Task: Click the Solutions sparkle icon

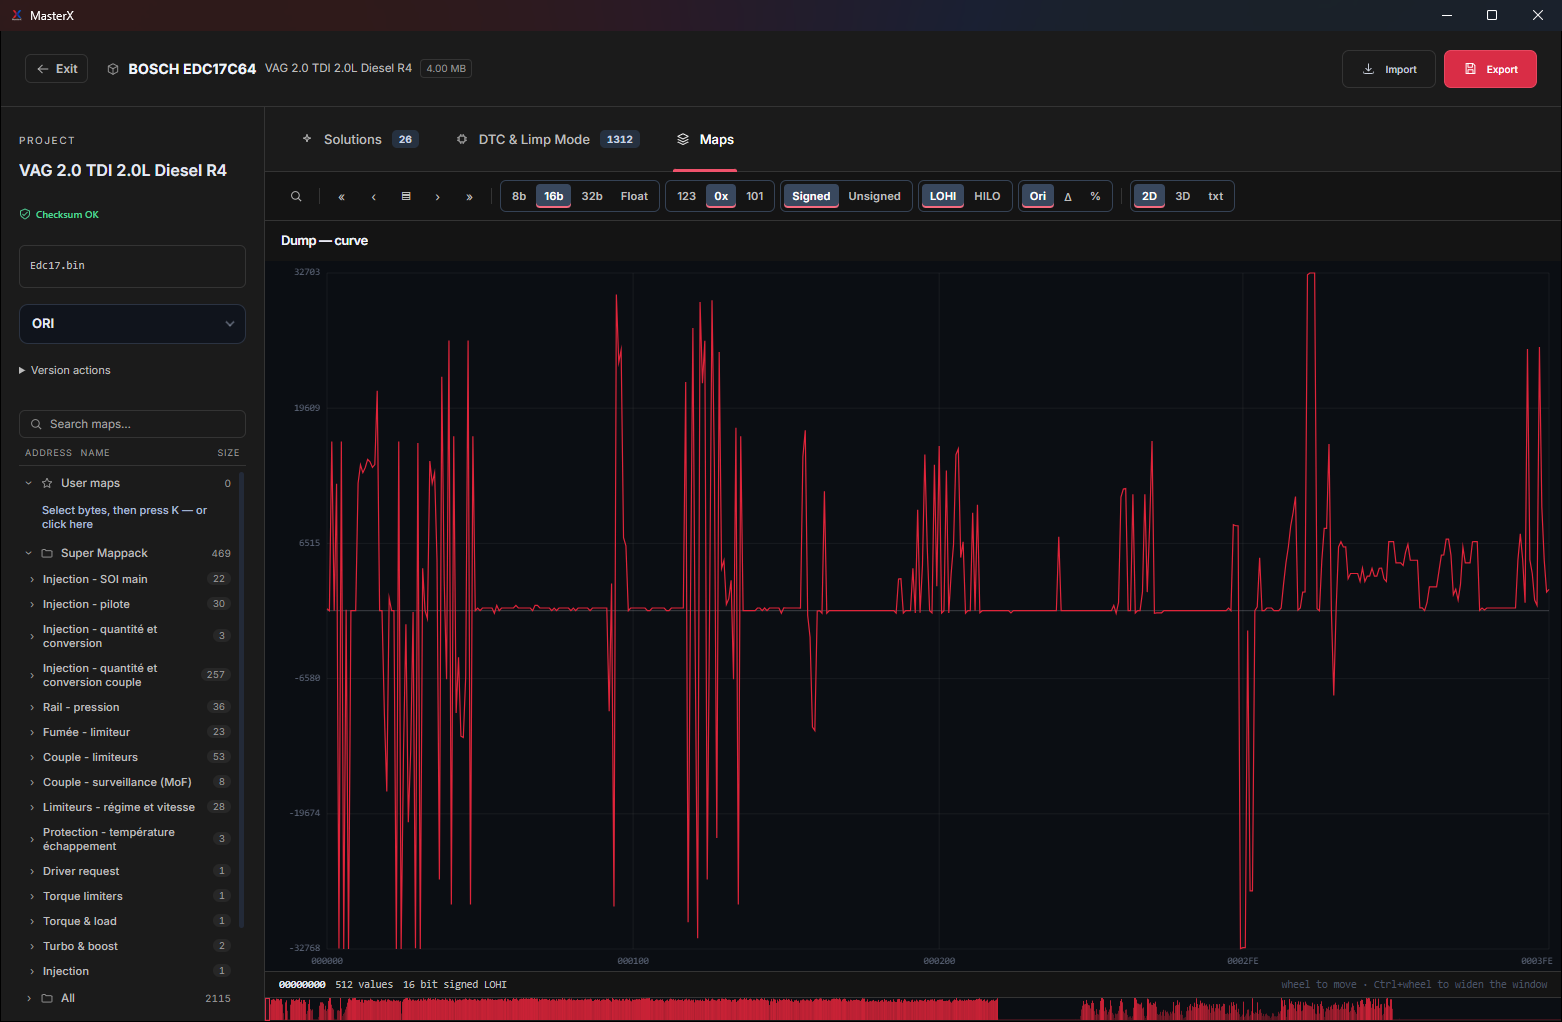Action: (x=307, y=139)
